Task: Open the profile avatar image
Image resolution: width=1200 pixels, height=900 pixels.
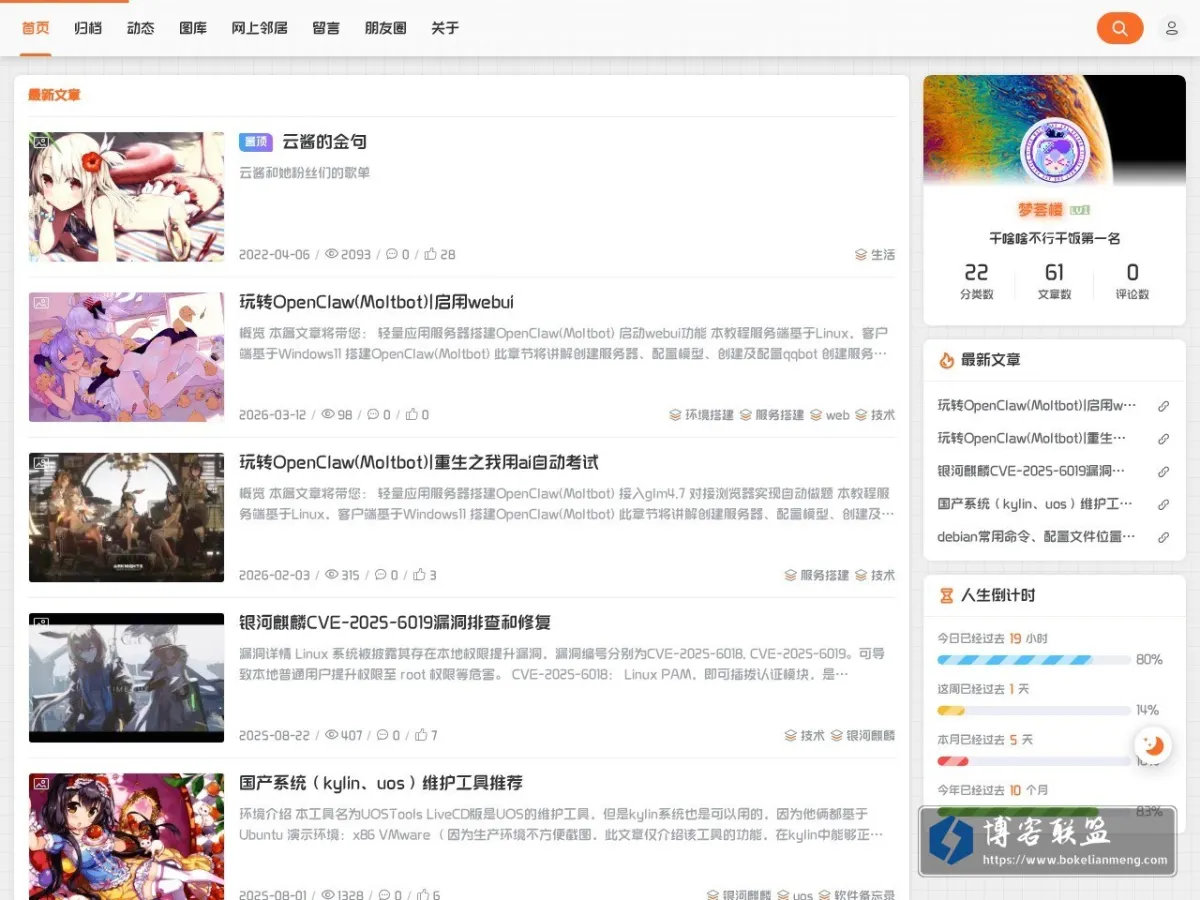Action: point(1054,152)
